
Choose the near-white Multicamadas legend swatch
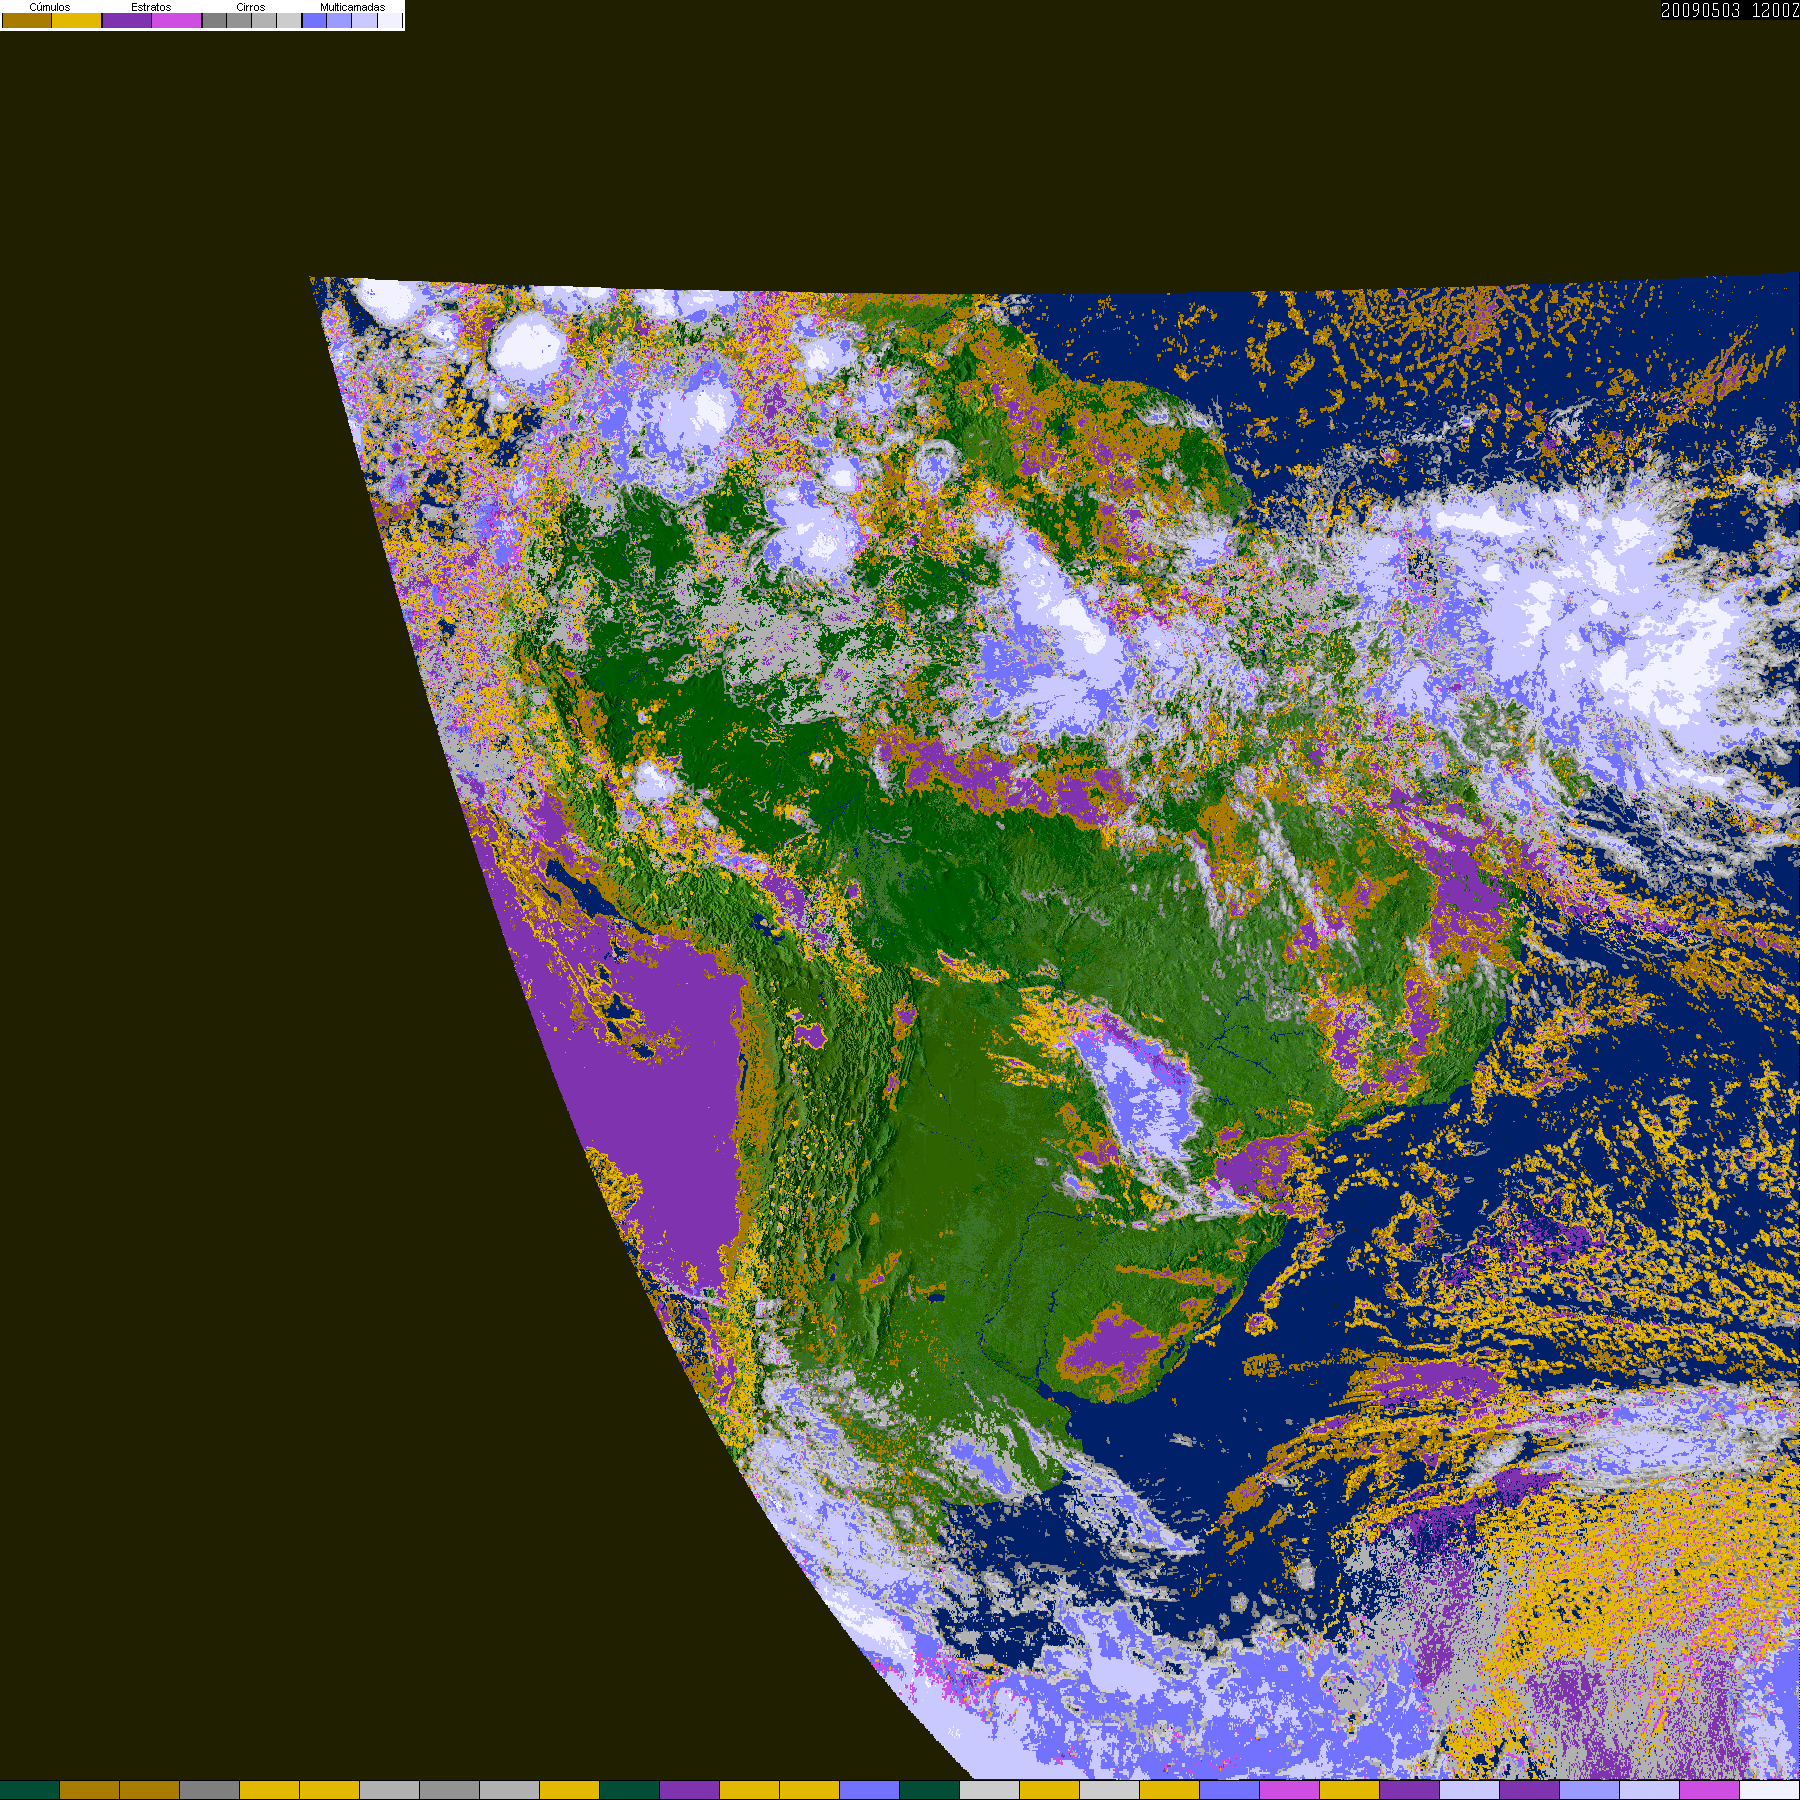[x=390, y=20]
